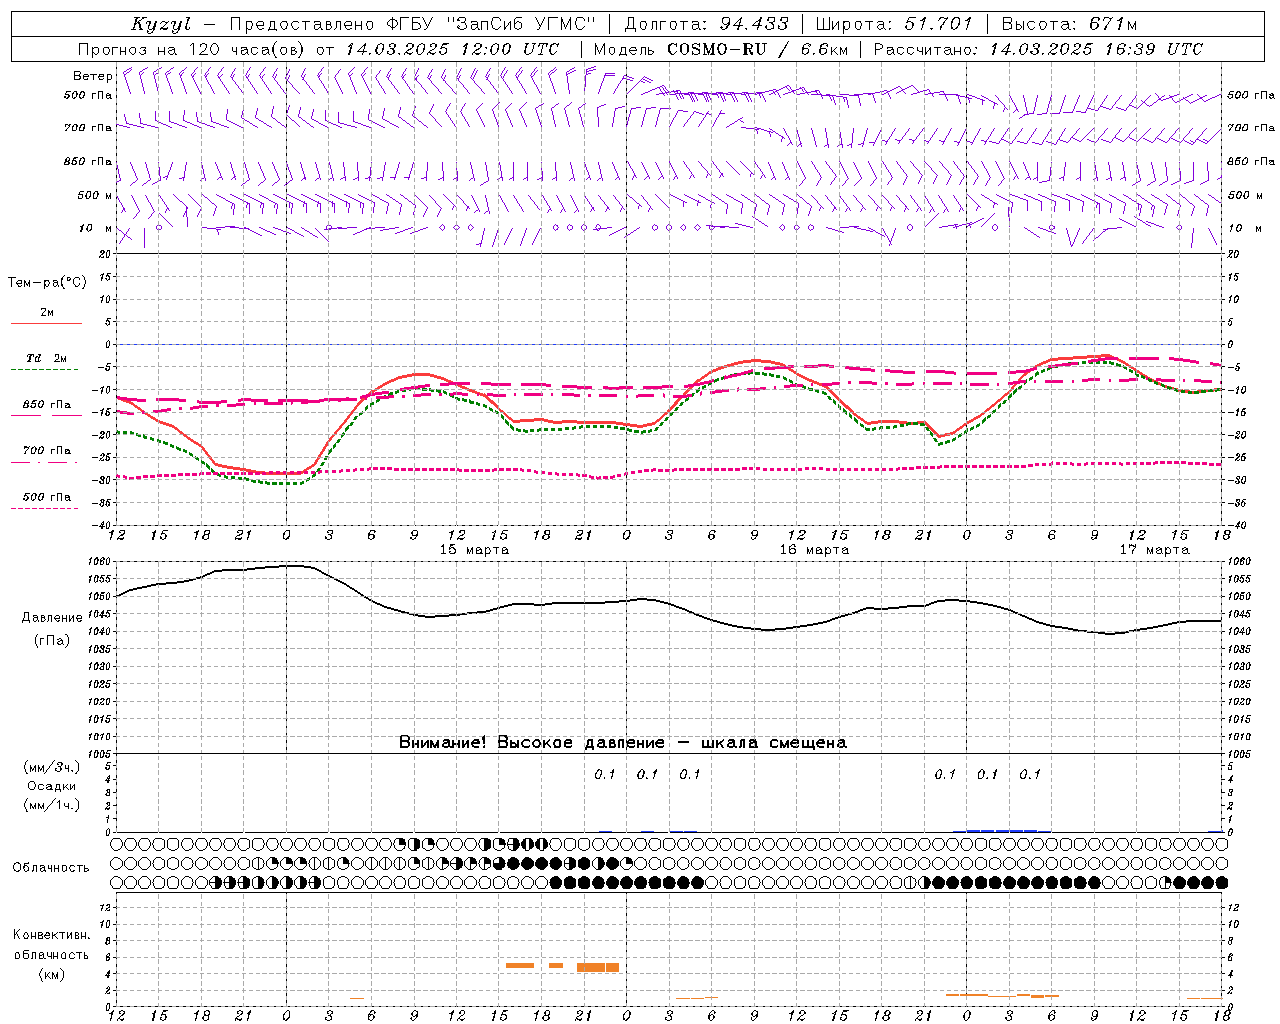Select the text "Предоставлено ФГБУ ЗапСиб УГМС"
The height and width of the screenshot is (1024, 1280).
[x=413, y=24]
